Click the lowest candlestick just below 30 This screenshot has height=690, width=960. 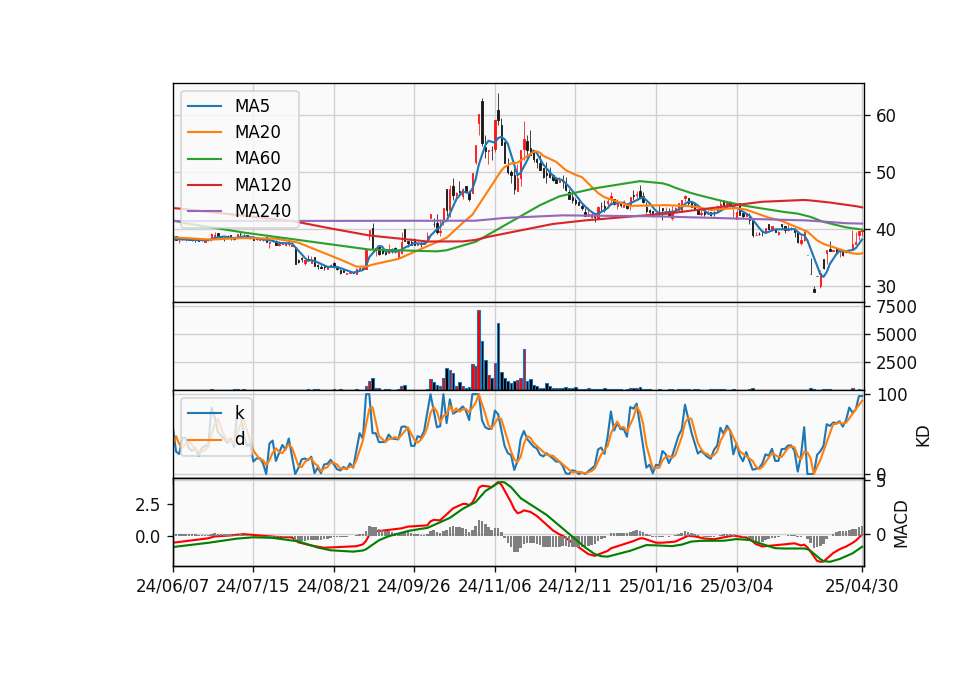click(814, 290)
